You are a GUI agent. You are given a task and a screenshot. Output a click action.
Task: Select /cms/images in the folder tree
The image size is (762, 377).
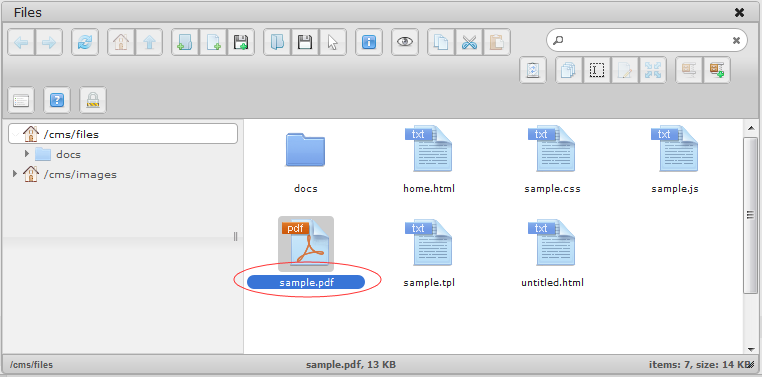click(80, 174)
